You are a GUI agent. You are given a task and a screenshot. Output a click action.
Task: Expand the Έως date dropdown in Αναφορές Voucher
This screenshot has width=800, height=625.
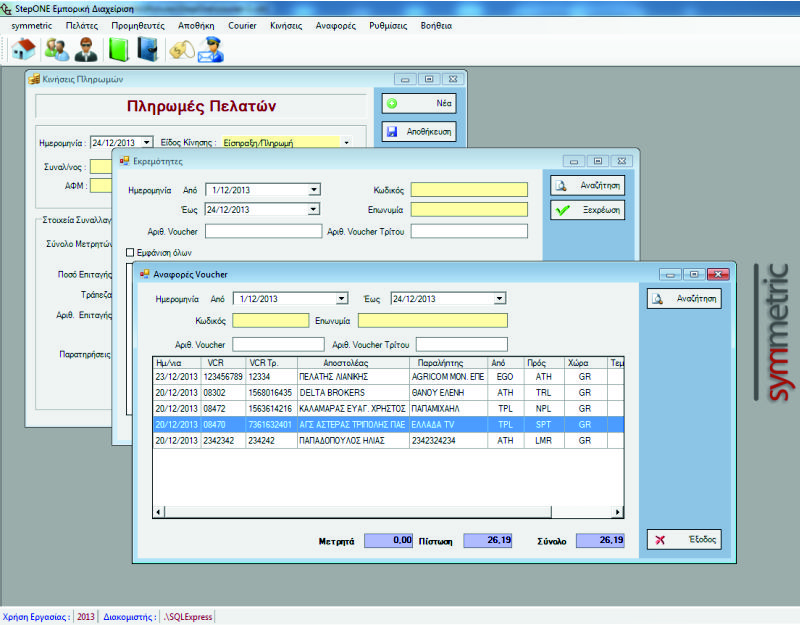click(500, 298)
